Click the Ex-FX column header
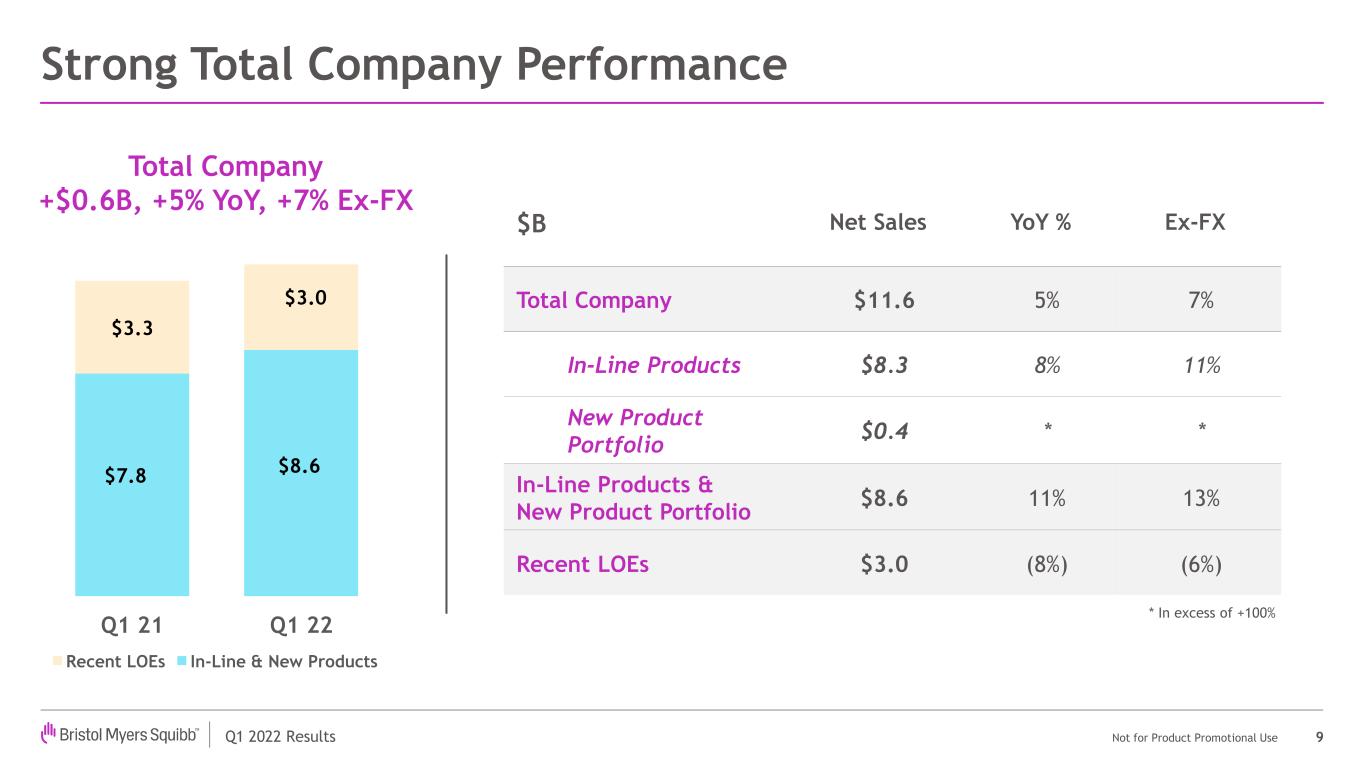The width and height of the screenshot is (1365, 766). [x=1195, y=223]
